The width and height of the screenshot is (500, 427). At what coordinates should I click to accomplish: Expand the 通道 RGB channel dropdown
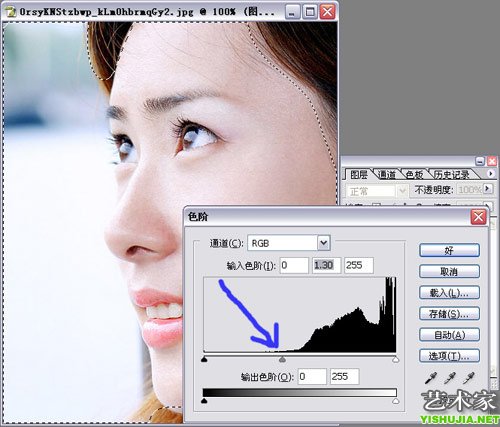pyautogui.click(x=323, y=243)
